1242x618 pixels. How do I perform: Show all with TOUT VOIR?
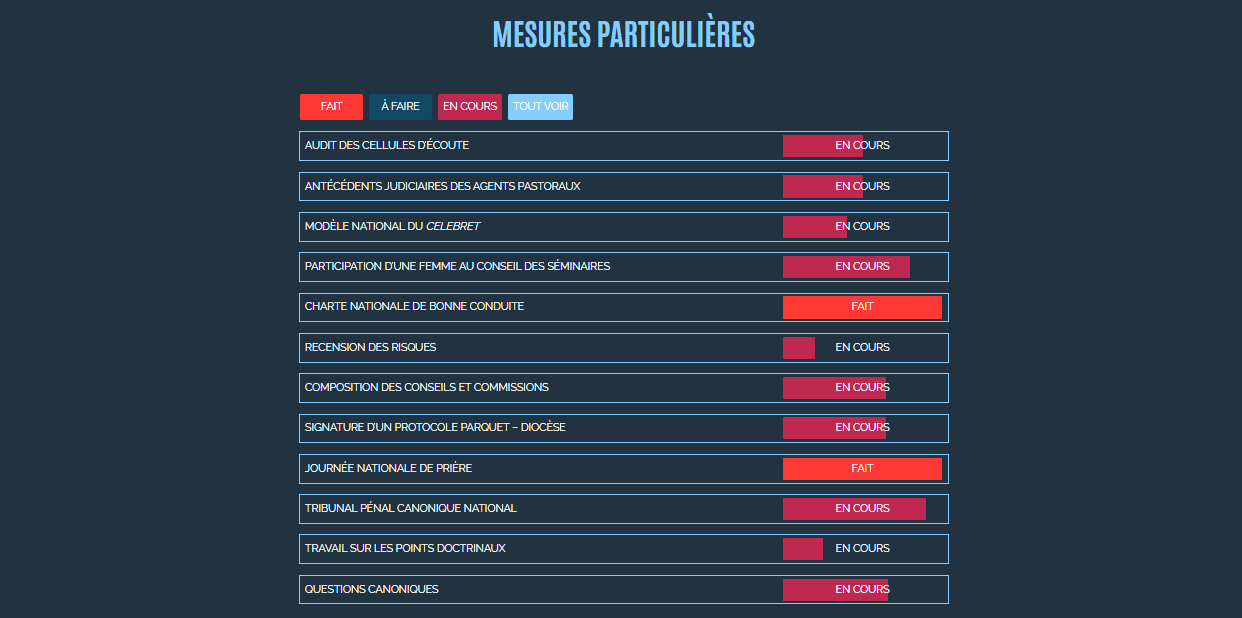coord(540,107)
